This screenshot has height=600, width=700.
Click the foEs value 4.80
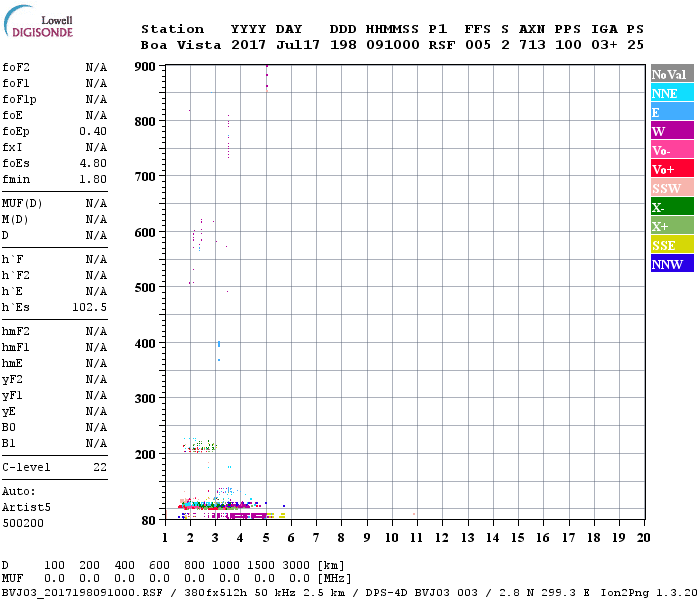tap(93, 163)
